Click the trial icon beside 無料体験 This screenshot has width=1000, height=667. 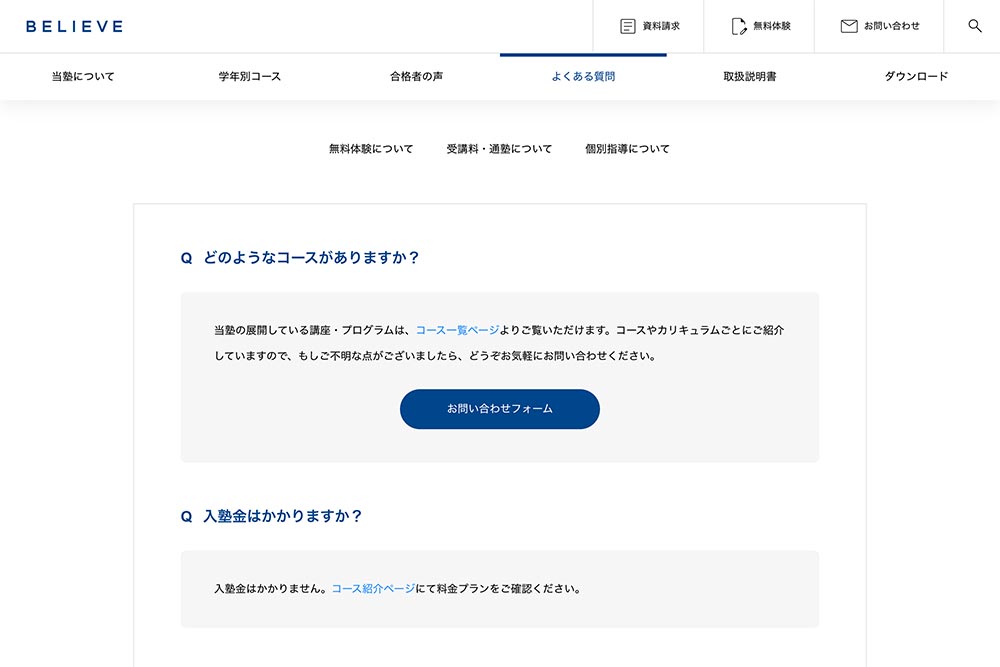(738, 26)
